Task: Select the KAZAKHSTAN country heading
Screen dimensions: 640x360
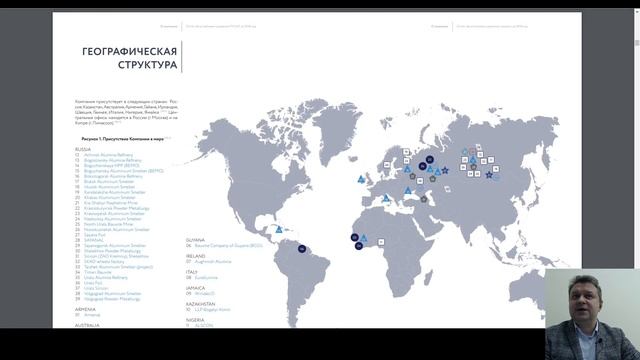Action: click(x=200, y=304)
